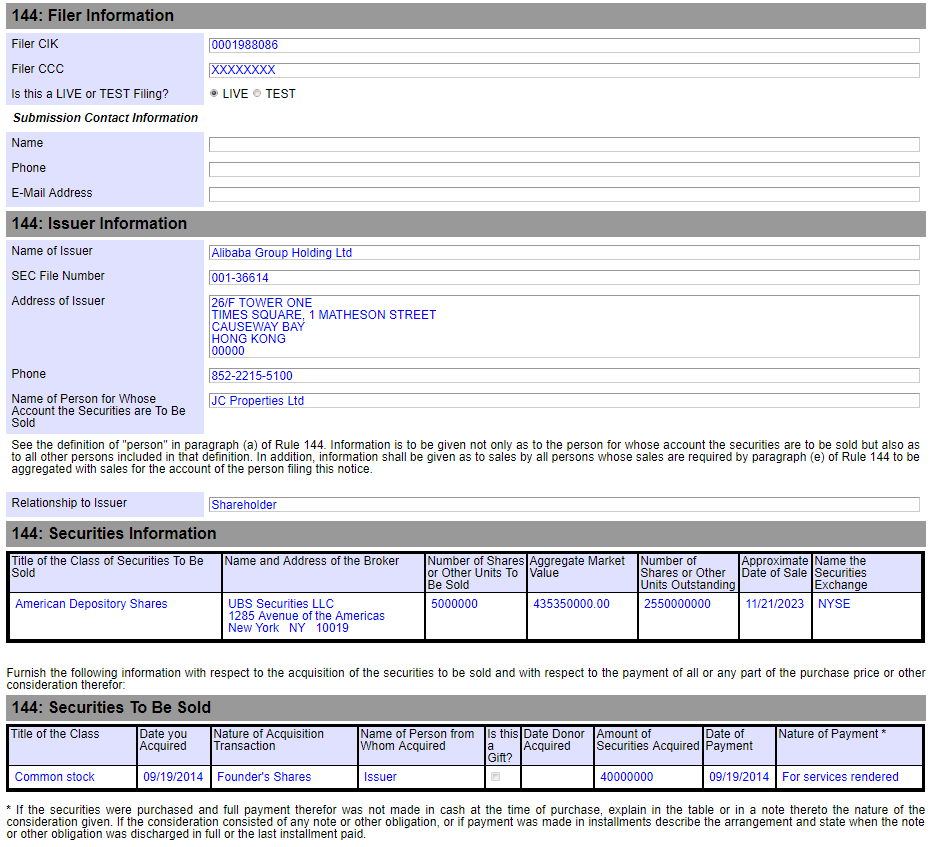
Task: Select the LIVE filing radio button
Action: [x=214, y=93]
